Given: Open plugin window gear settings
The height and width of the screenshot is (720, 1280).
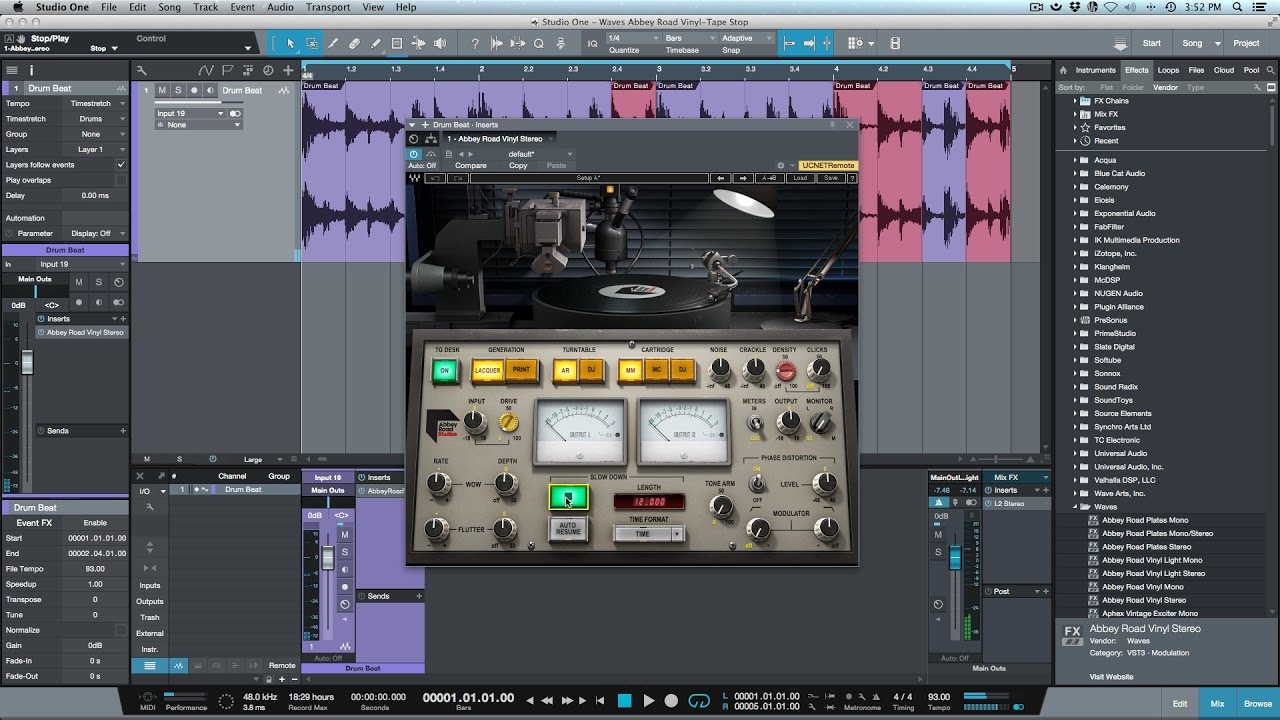Looking at the screenshot, I should [x=781, y=165].
